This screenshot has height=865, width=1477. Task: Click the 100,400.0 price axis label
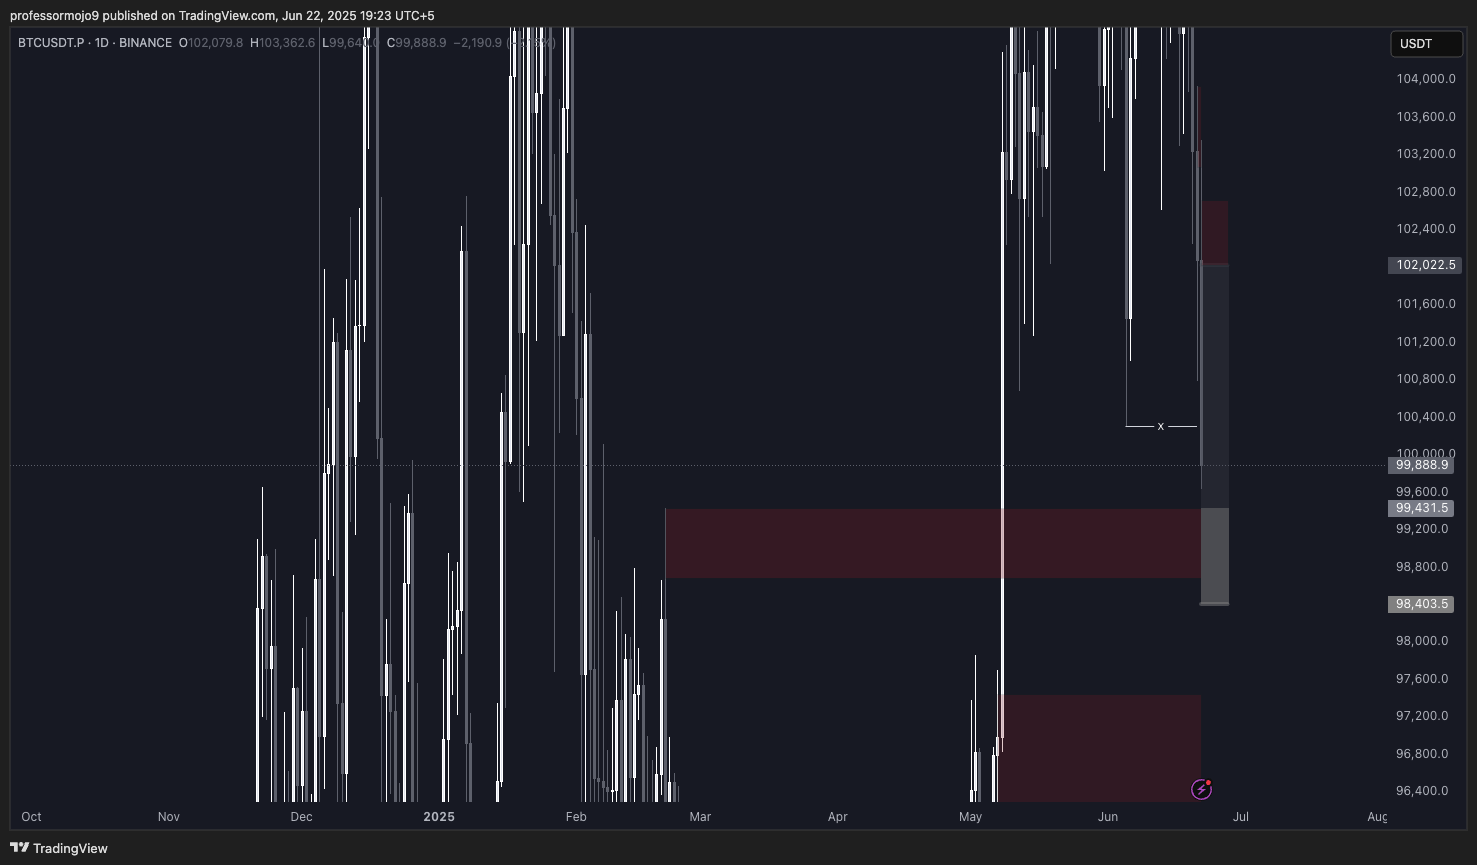[x=1425, y=417]
